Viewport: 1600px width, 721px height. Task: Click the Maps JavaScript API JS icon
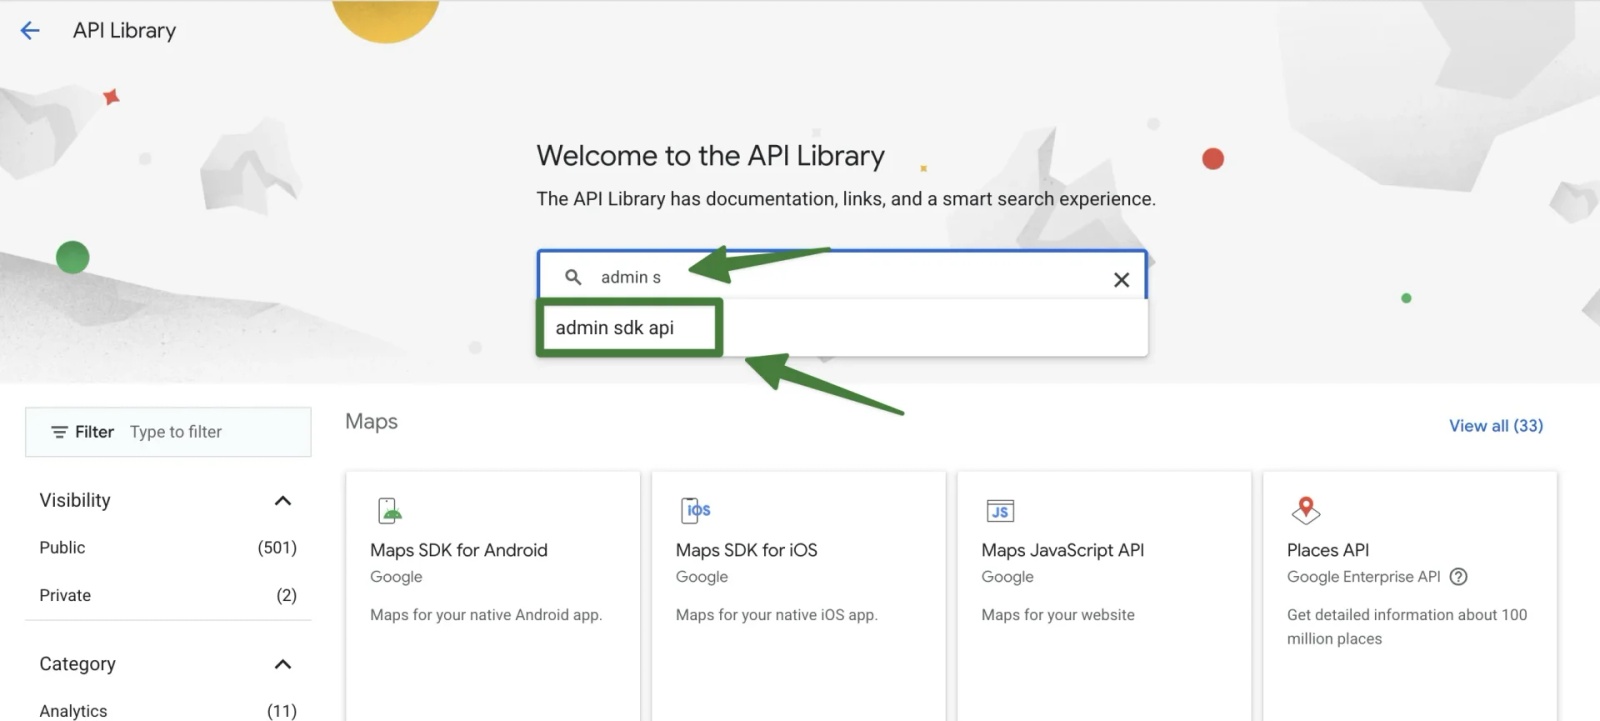tap(1000, 511)
